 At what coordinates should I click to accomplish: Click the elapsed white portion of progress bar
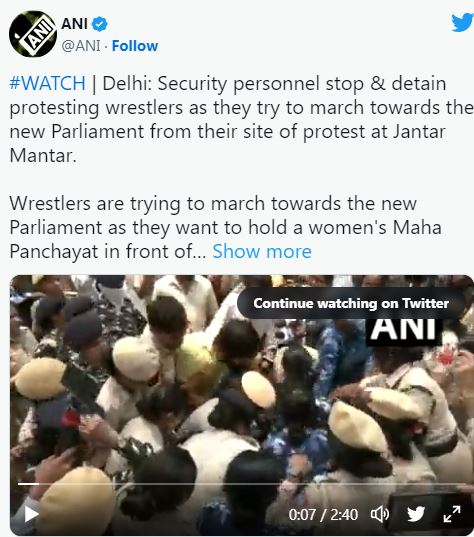(x=28, y=484)
